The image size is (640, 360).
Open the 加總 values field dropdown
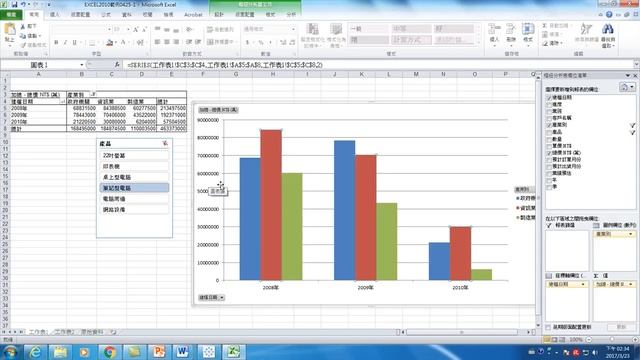click(x=631, y=284)
